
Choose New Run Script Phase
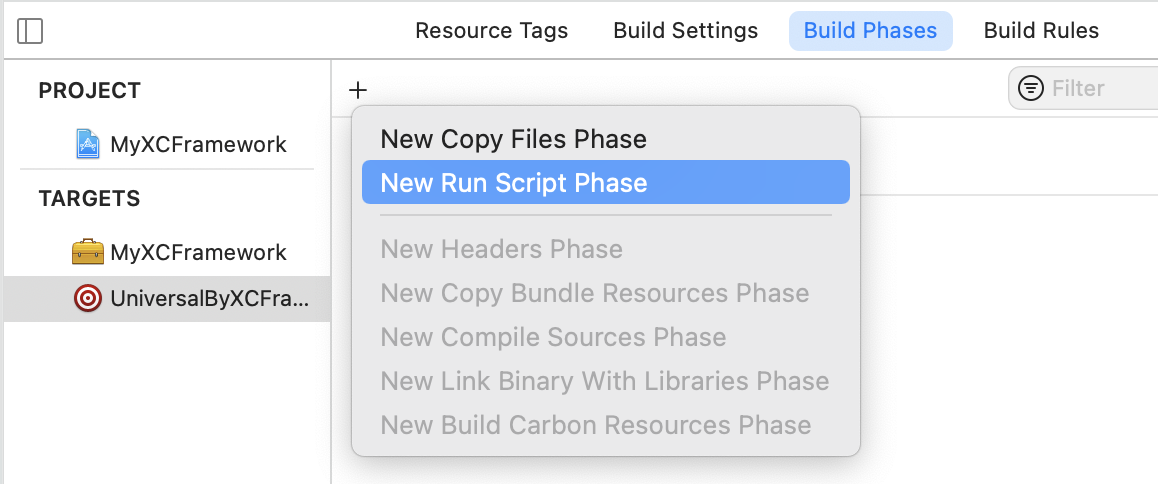click(606, 183)
